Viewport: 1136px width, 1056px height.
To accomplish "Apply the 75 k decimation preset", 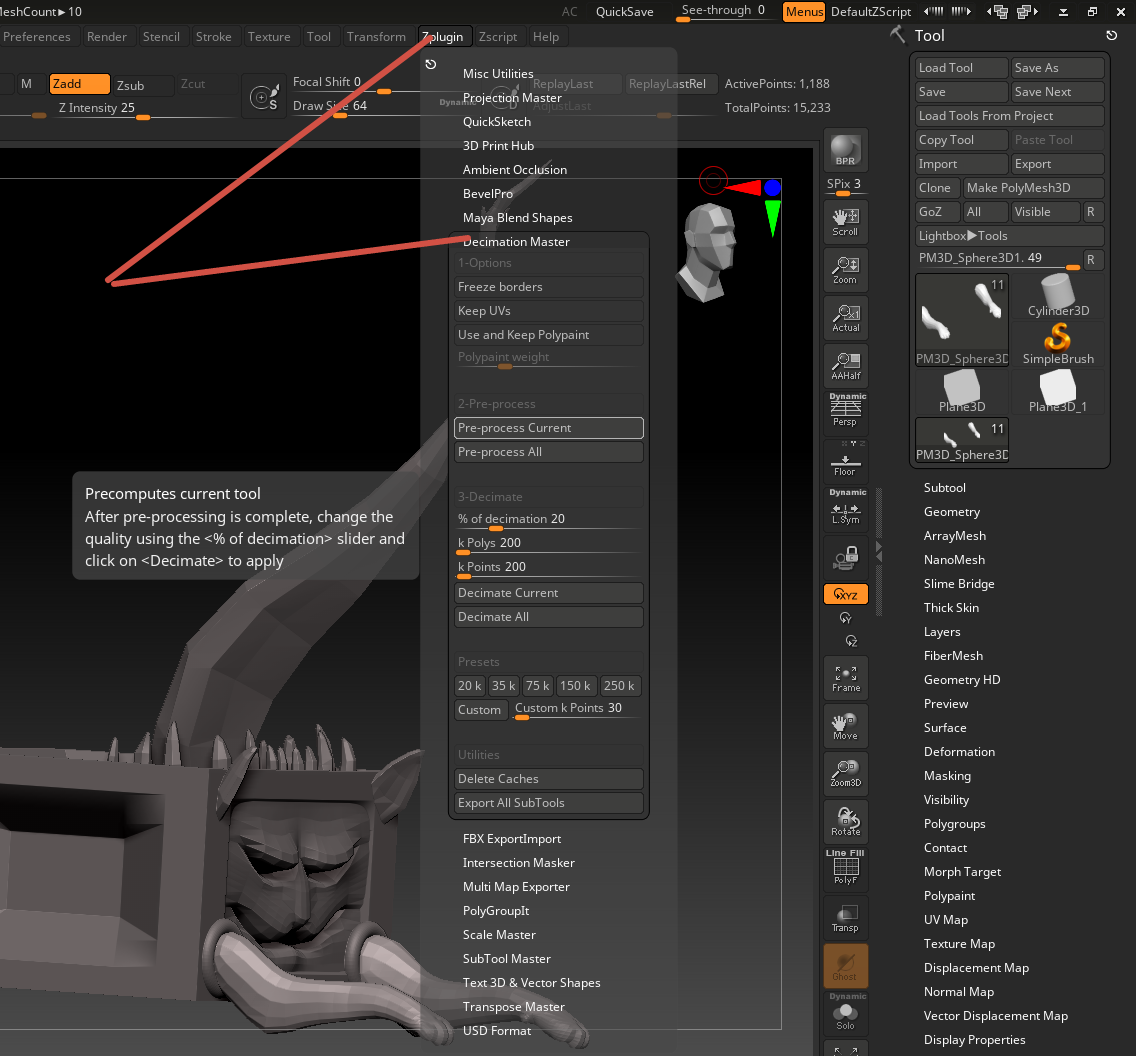I will (537, 685).
